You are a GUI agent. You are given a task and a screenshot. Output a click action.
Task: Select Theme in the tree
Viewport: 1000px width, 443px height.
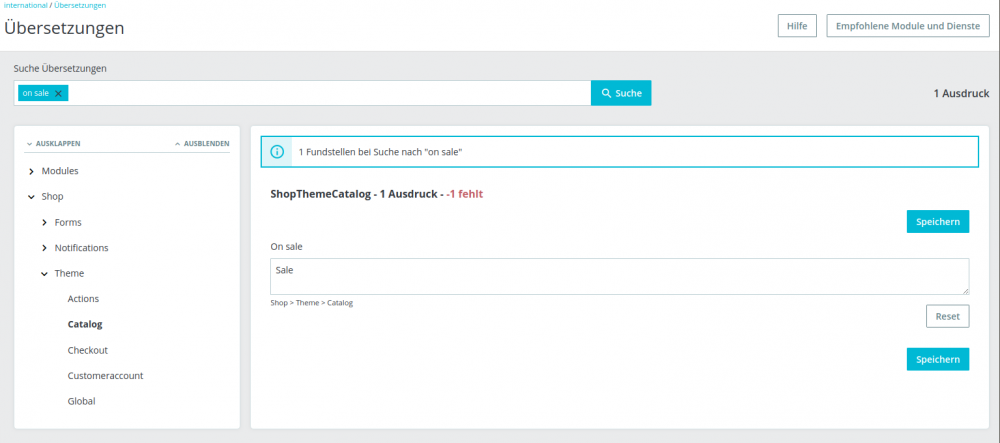tap(70, 273)
